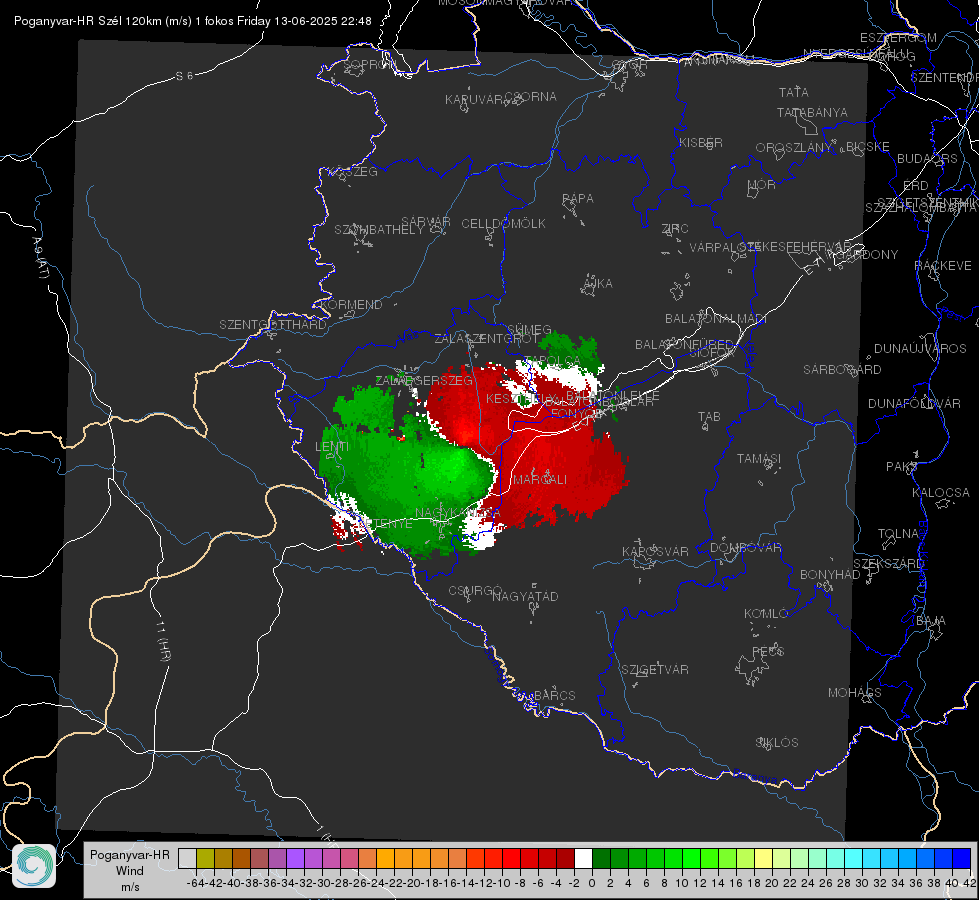
Task: Click the RACKEVE city label
Action: 943,266
